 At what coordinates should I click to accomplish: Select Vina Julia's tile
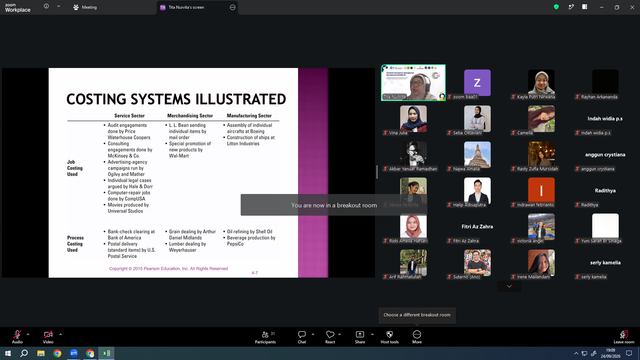413,118
